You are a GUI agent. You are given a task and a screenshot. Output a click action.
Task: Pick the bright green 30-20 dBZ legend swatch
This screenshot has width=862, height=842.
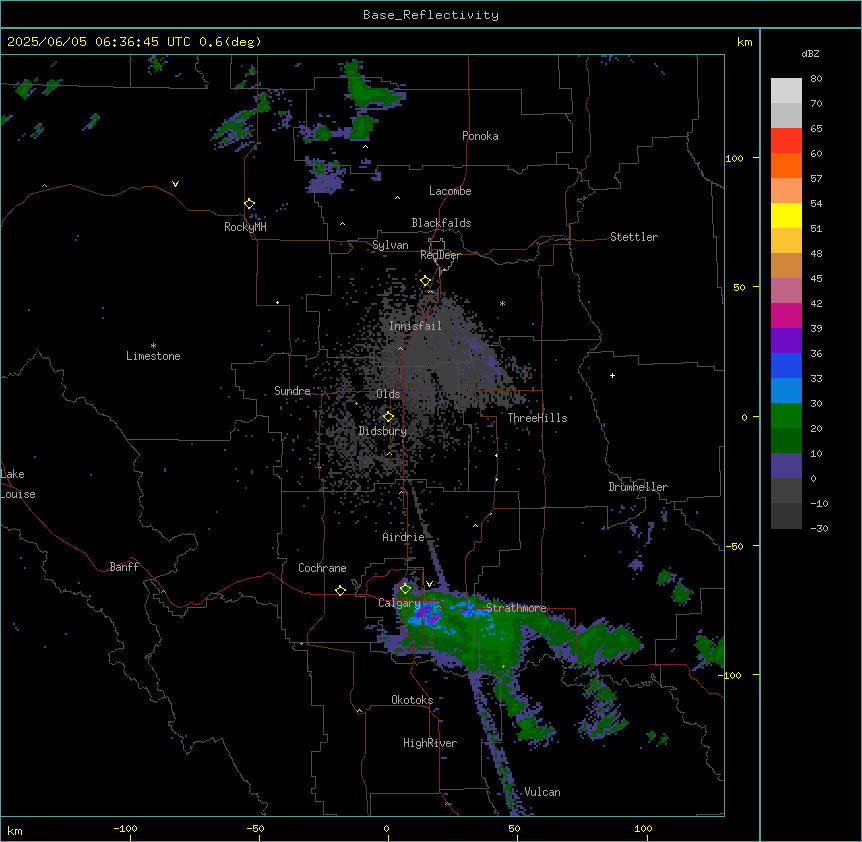[786, 416]
